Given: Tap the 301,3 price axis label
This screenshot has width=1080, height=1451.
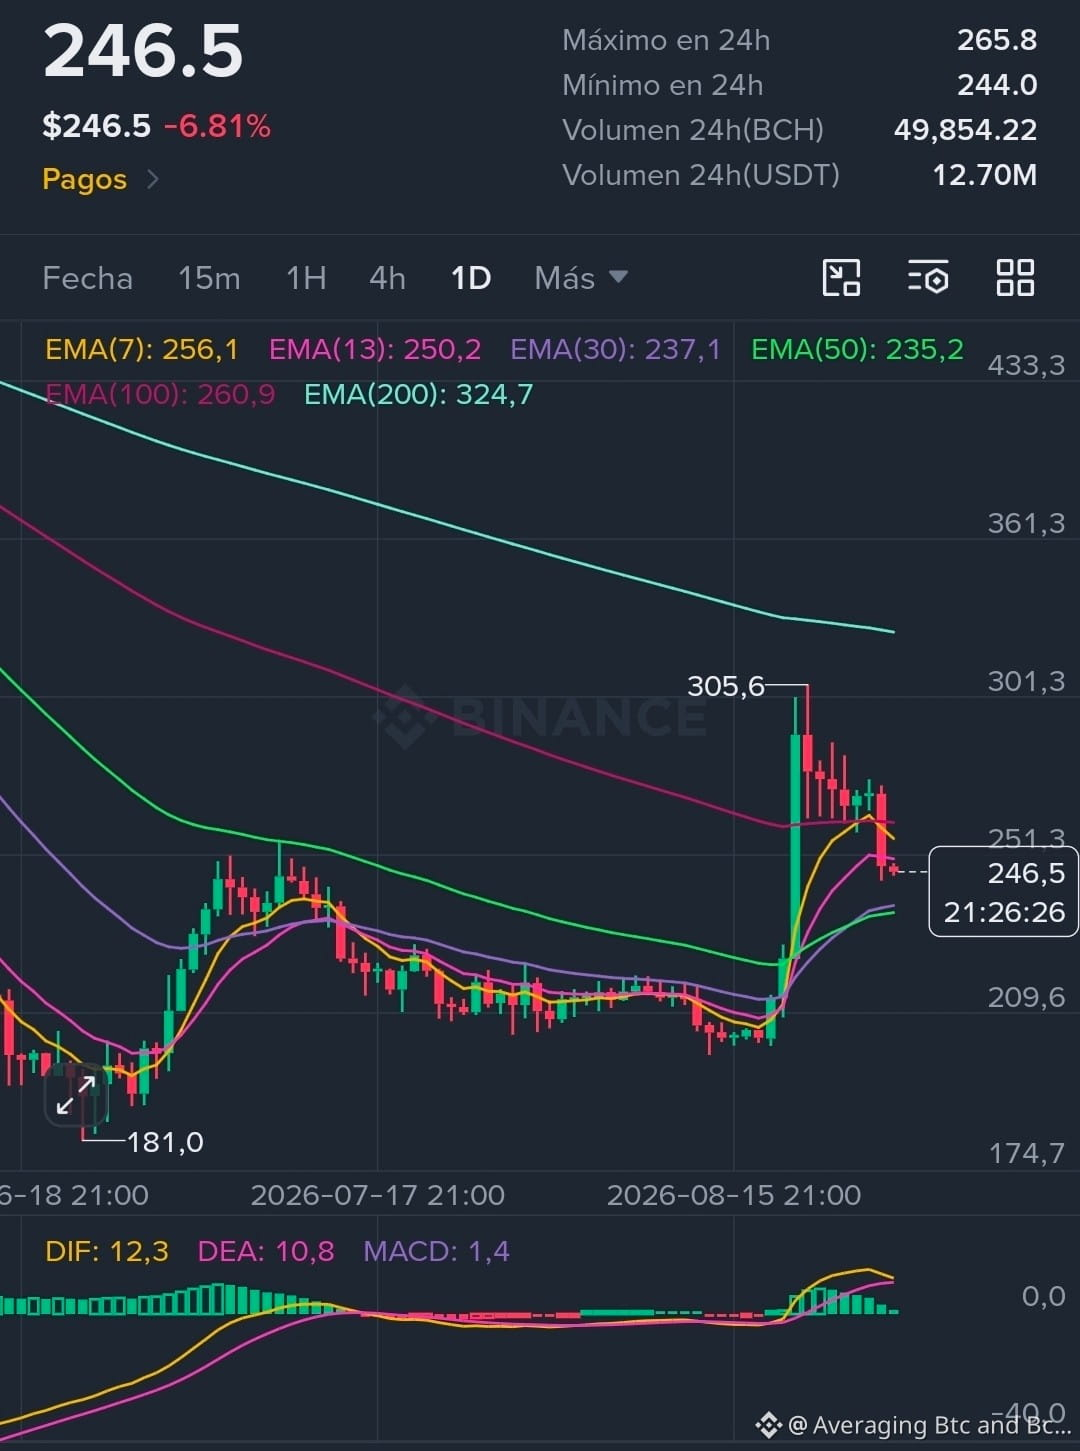Looking at the screenshot, I should click(1026, 681).
